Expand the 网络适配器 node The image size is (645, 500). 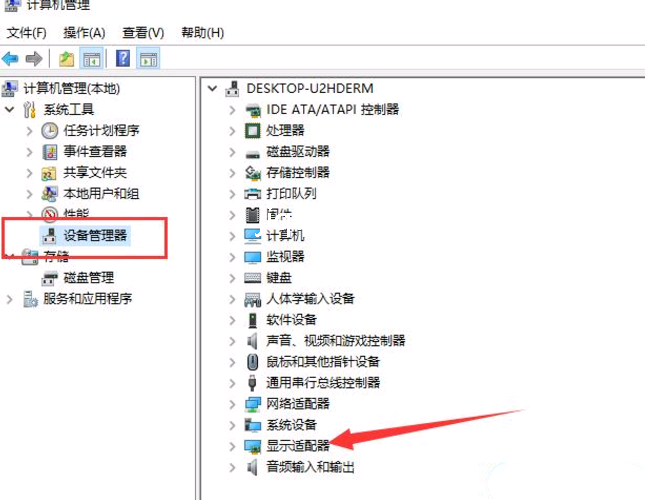[232, 404]
